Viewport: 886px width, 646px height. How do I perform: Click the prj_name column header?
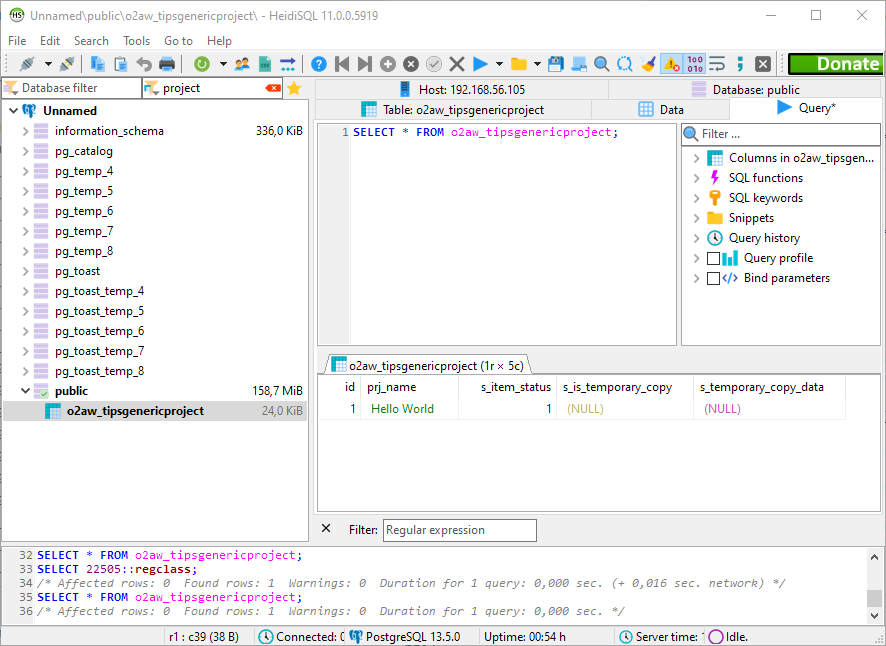(409, 387)
